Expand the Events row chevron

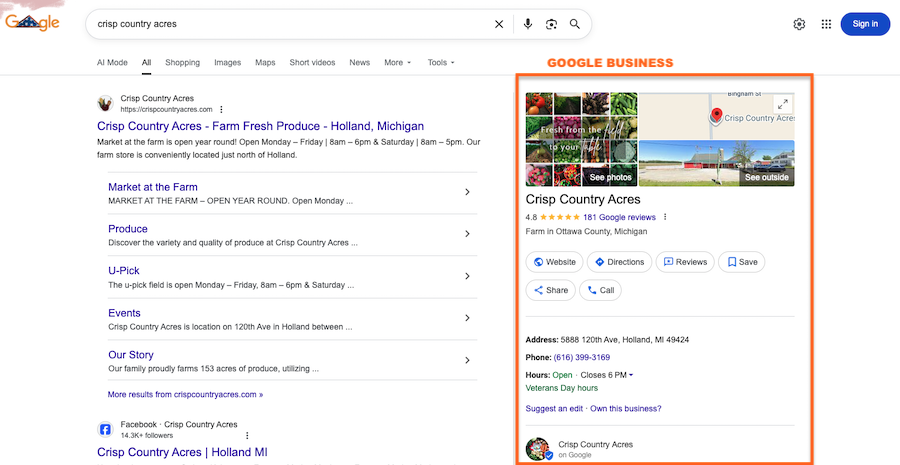[467, 318]
